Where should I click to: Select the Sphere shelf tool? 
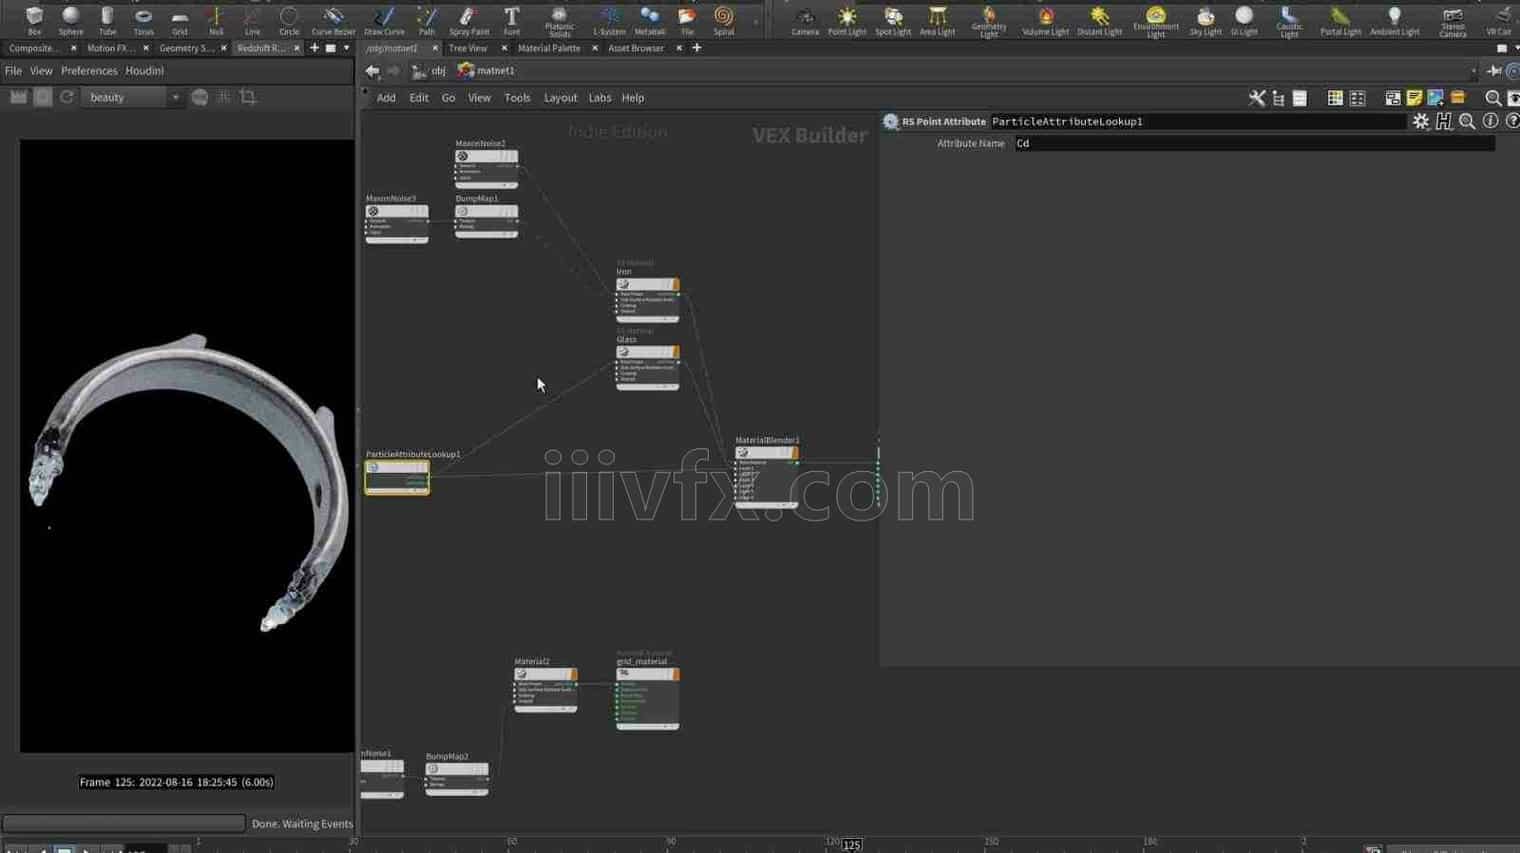[x=71, y=20]
